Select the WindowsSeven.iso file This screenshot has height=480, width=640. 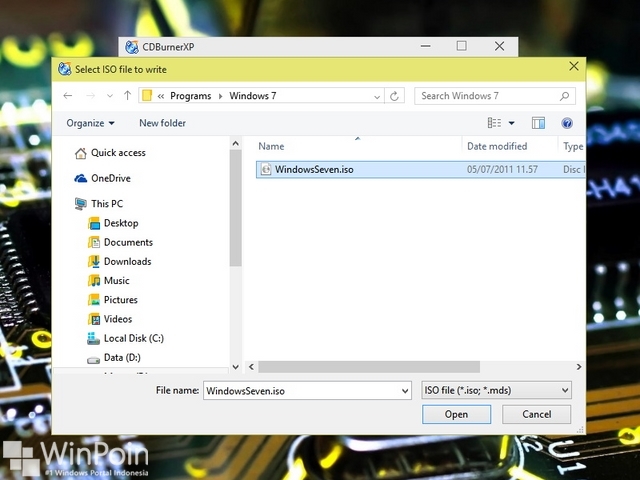(420, 169)
